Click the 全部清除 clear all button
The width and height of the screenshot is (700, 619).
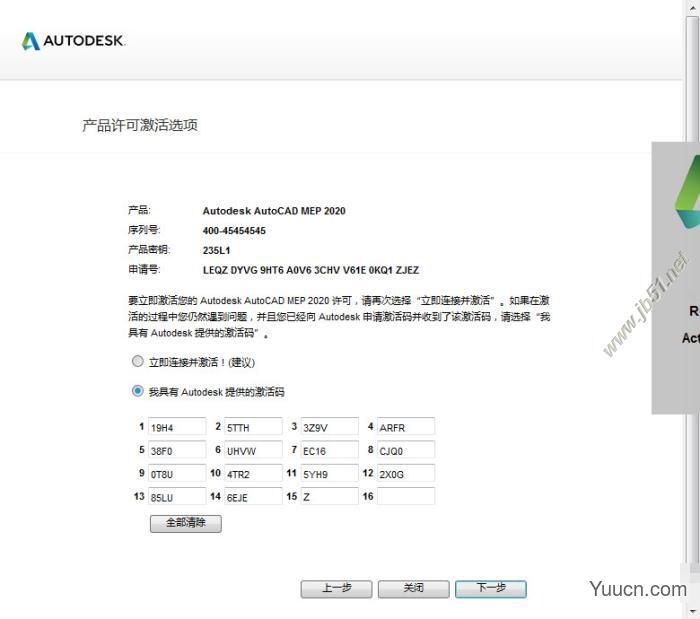pos(186,523)
